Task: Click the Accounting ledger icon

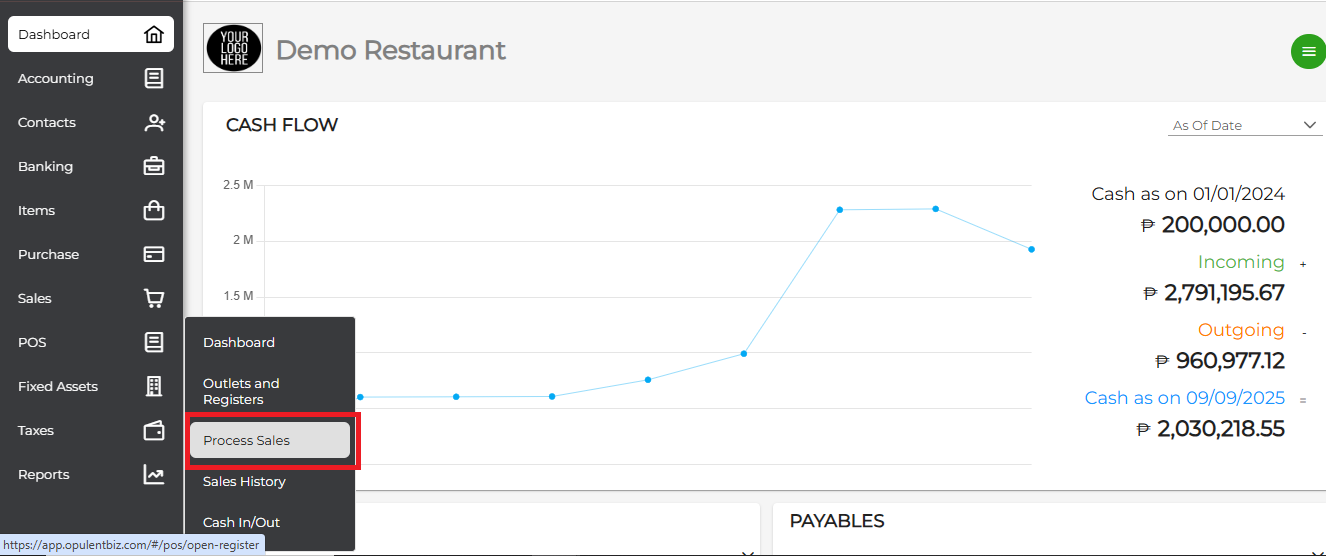Action: coord(154,79)
